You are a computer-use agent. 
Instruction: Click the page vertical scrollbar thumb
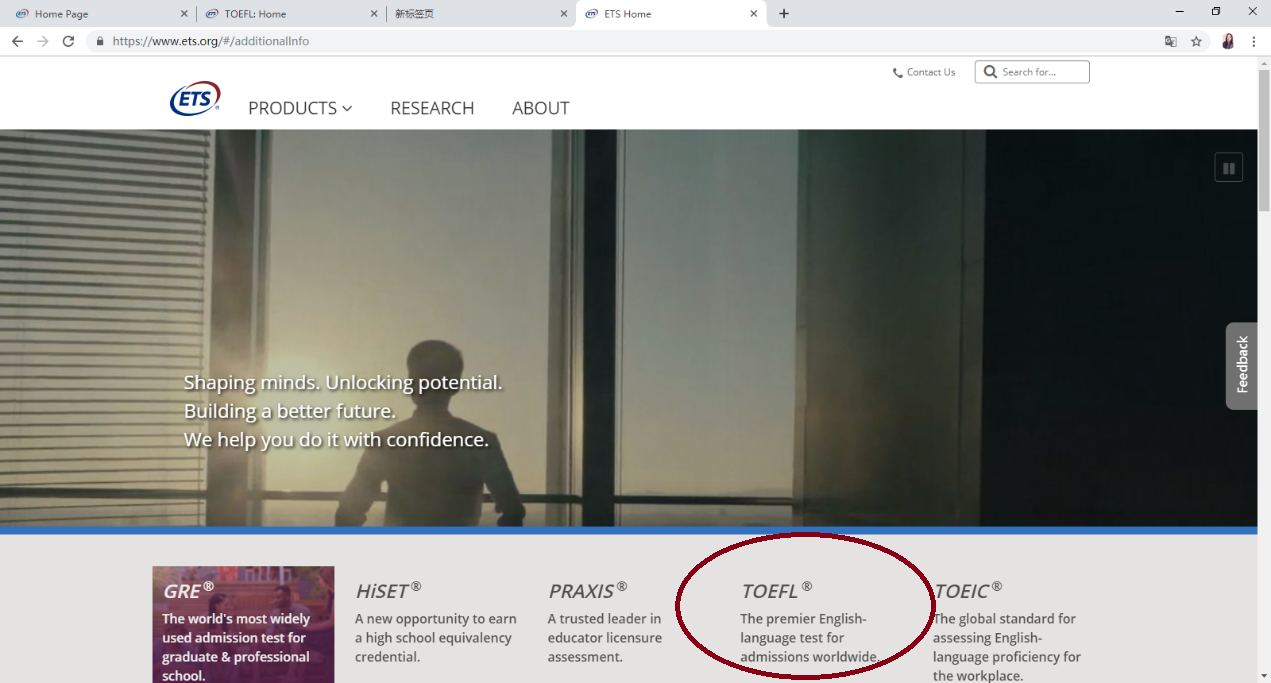(1264, 140)
